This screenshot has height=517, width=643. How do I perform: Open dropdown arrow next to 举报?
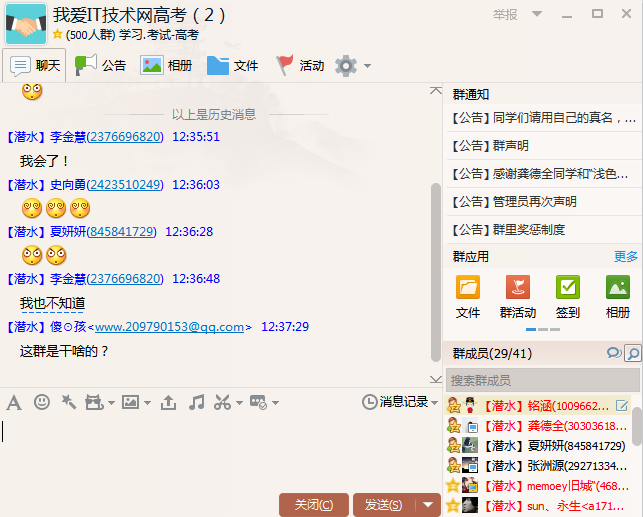tap(537, 14)
